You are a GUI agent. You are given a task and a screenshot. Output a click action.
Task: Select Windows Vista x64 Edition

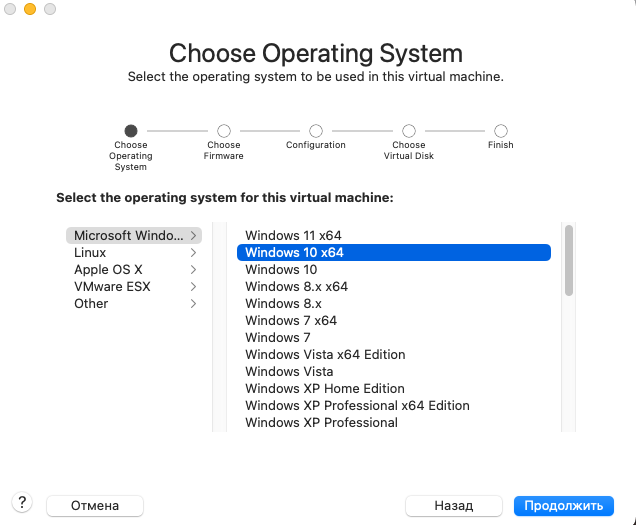point(325,355)
